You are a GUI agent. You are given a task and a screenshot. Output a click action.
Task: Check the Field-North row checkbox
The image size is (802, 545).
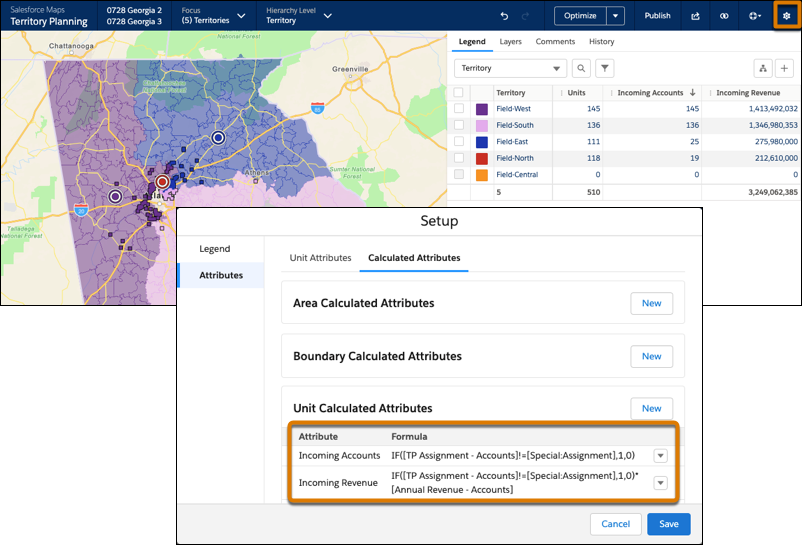(x=459, y=157)
